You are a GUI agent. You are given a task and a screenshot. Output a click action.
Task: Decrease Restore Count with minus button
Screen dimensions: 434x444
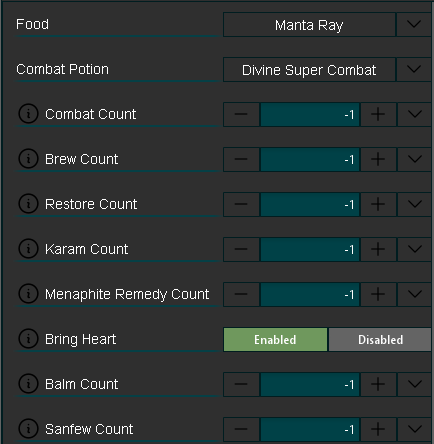tap(241, 204)
